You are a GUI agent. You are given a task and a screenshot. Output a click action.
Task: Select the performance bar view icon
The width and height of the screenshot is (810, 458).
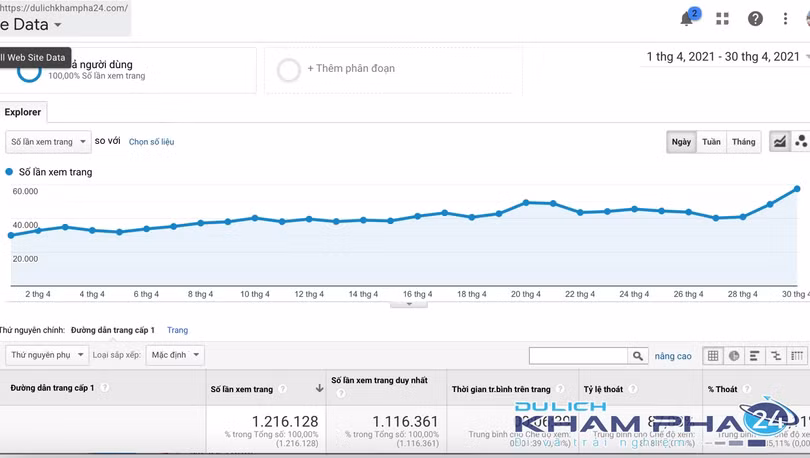(755, 356)
